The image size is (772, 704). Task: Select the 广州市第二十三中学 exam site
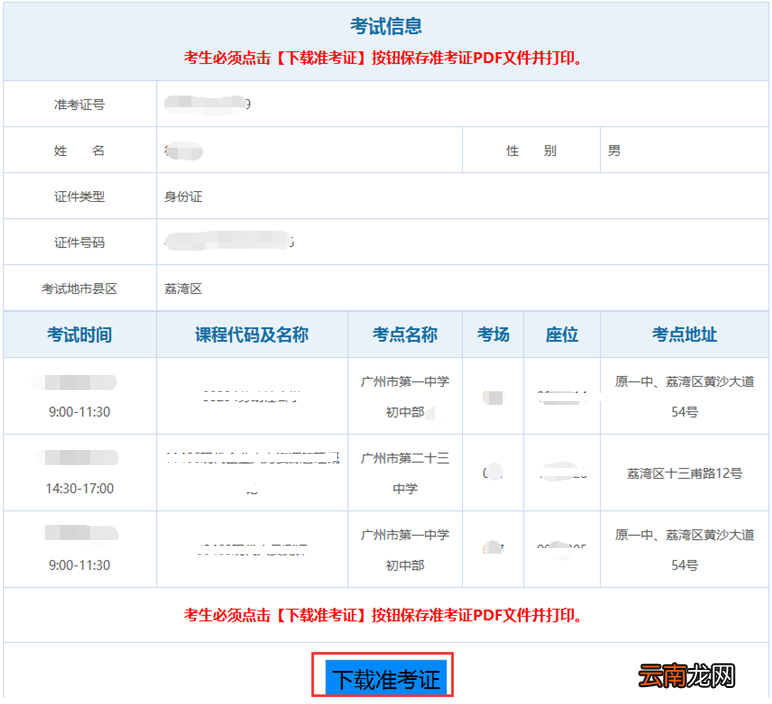point(405,473)
